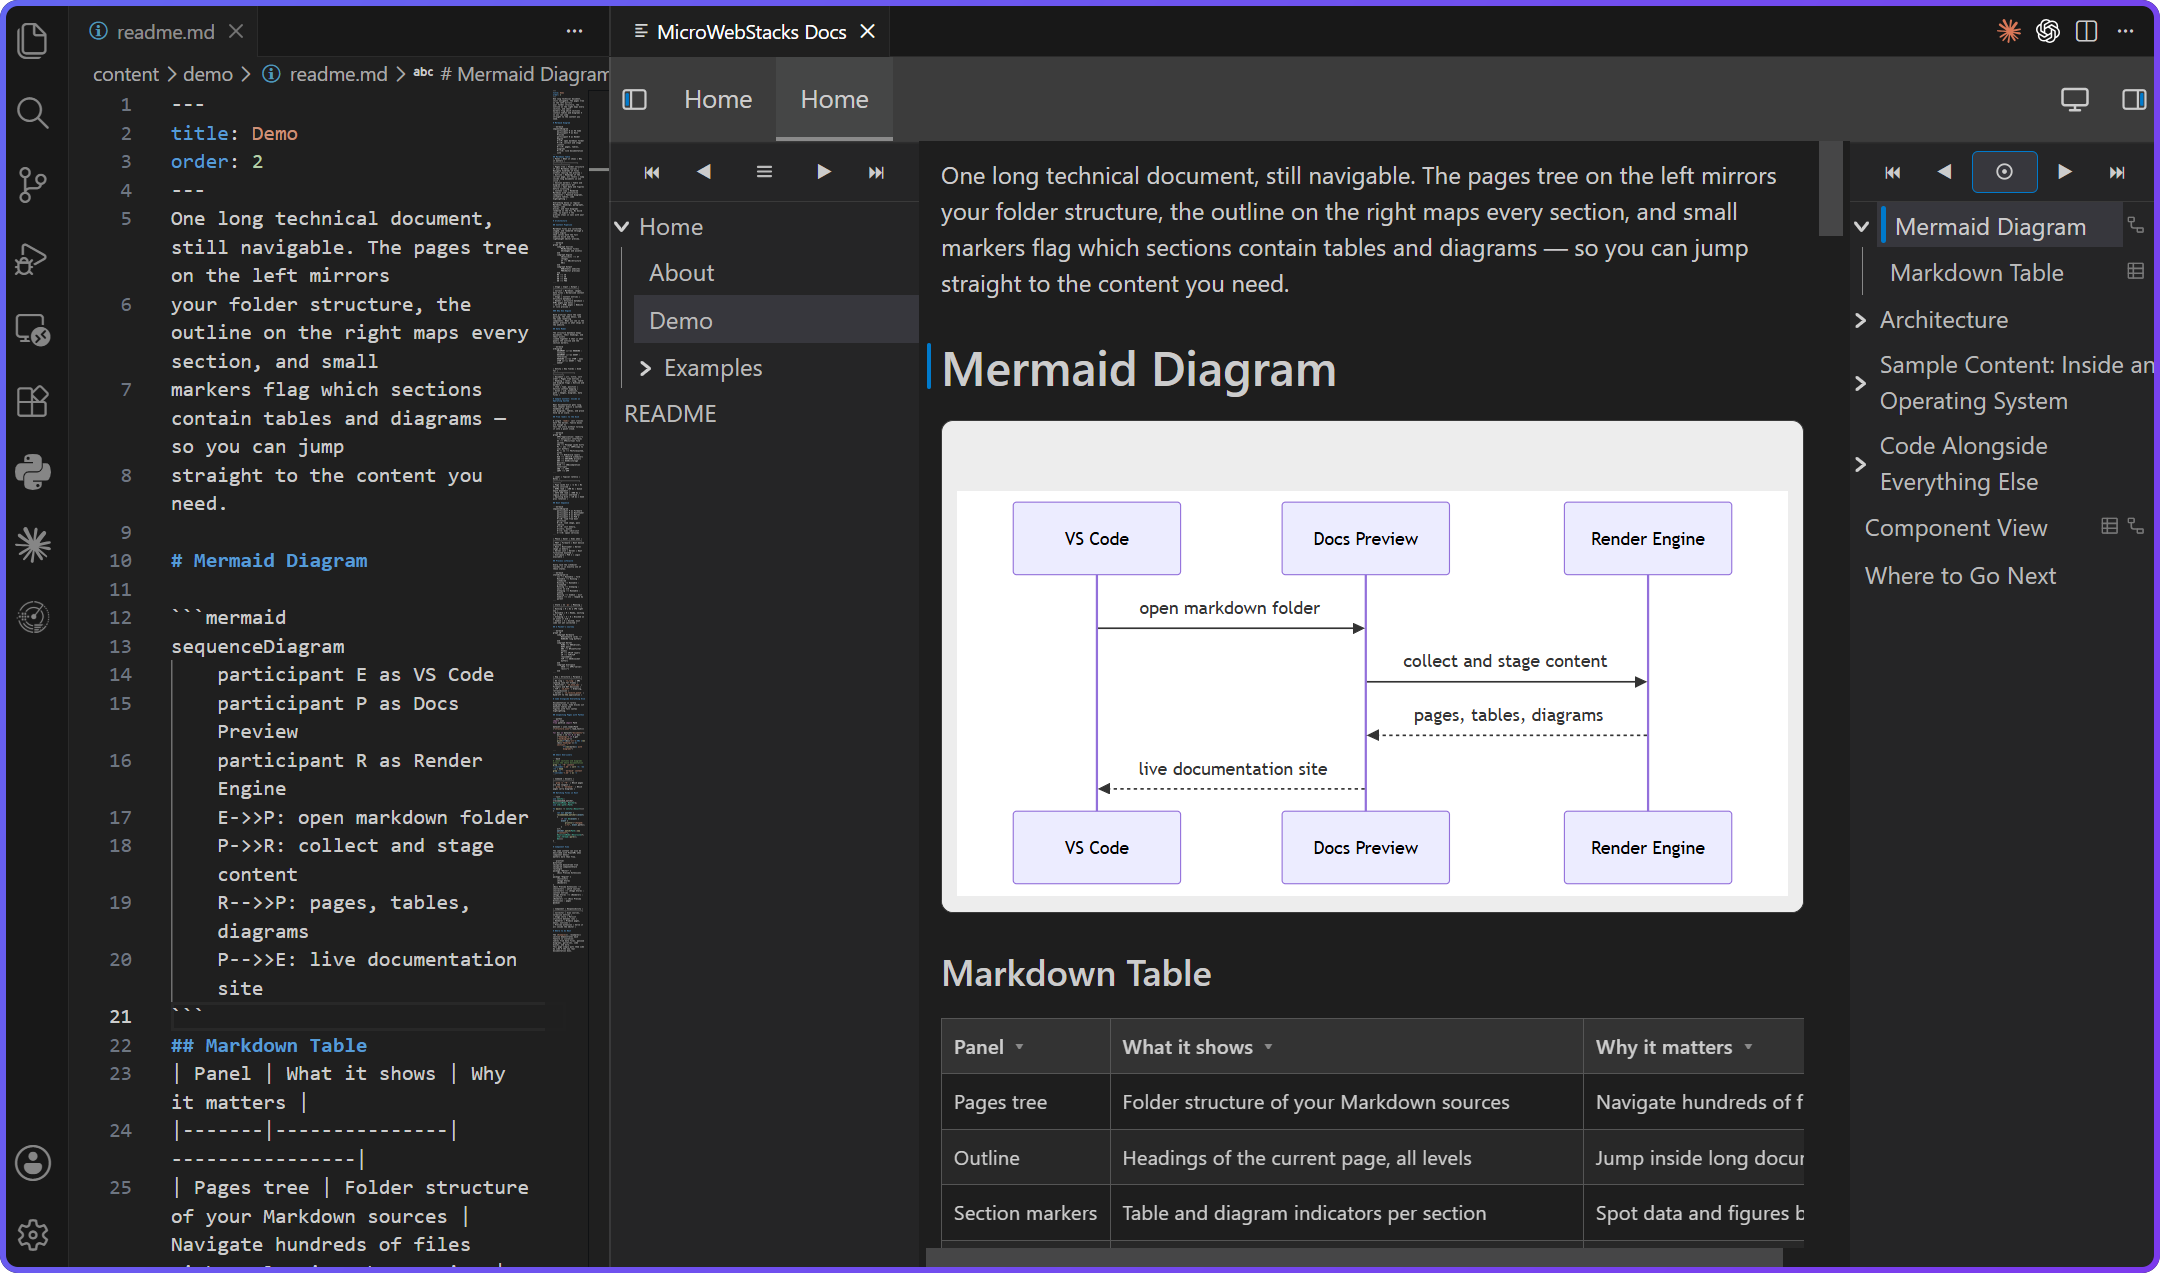Image resolution: width=2160 pixels, height=1273 pixels.
Task: Toggle the outline target sync button
Action: (x=2004, y=172)
